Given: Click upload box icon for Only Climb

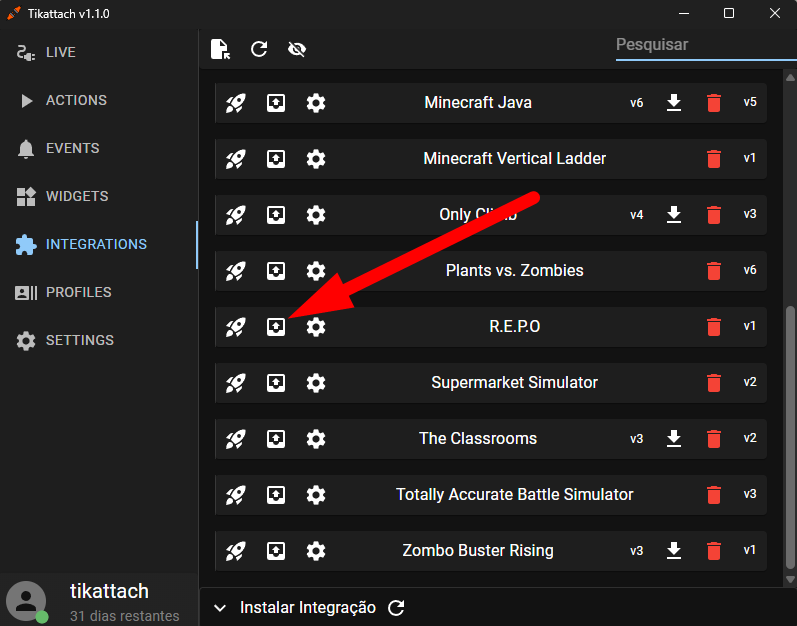Looking at the screenshot, I should coord(276,215).
